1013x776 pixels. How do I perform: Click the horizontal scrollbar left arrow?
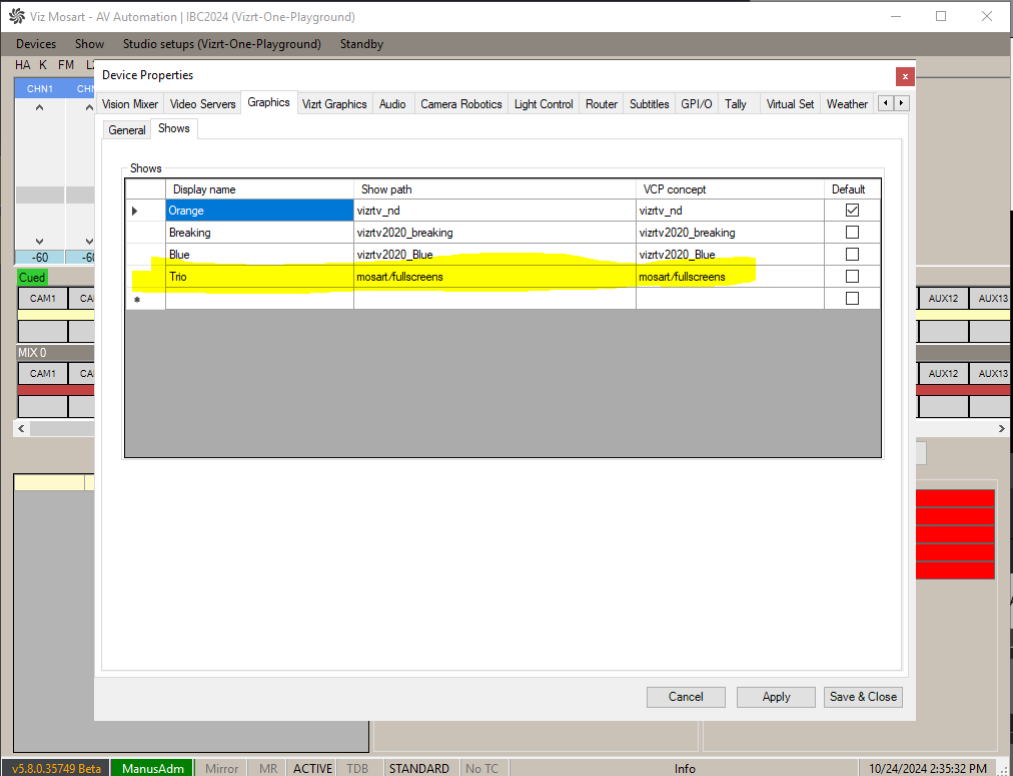(20, 428)
